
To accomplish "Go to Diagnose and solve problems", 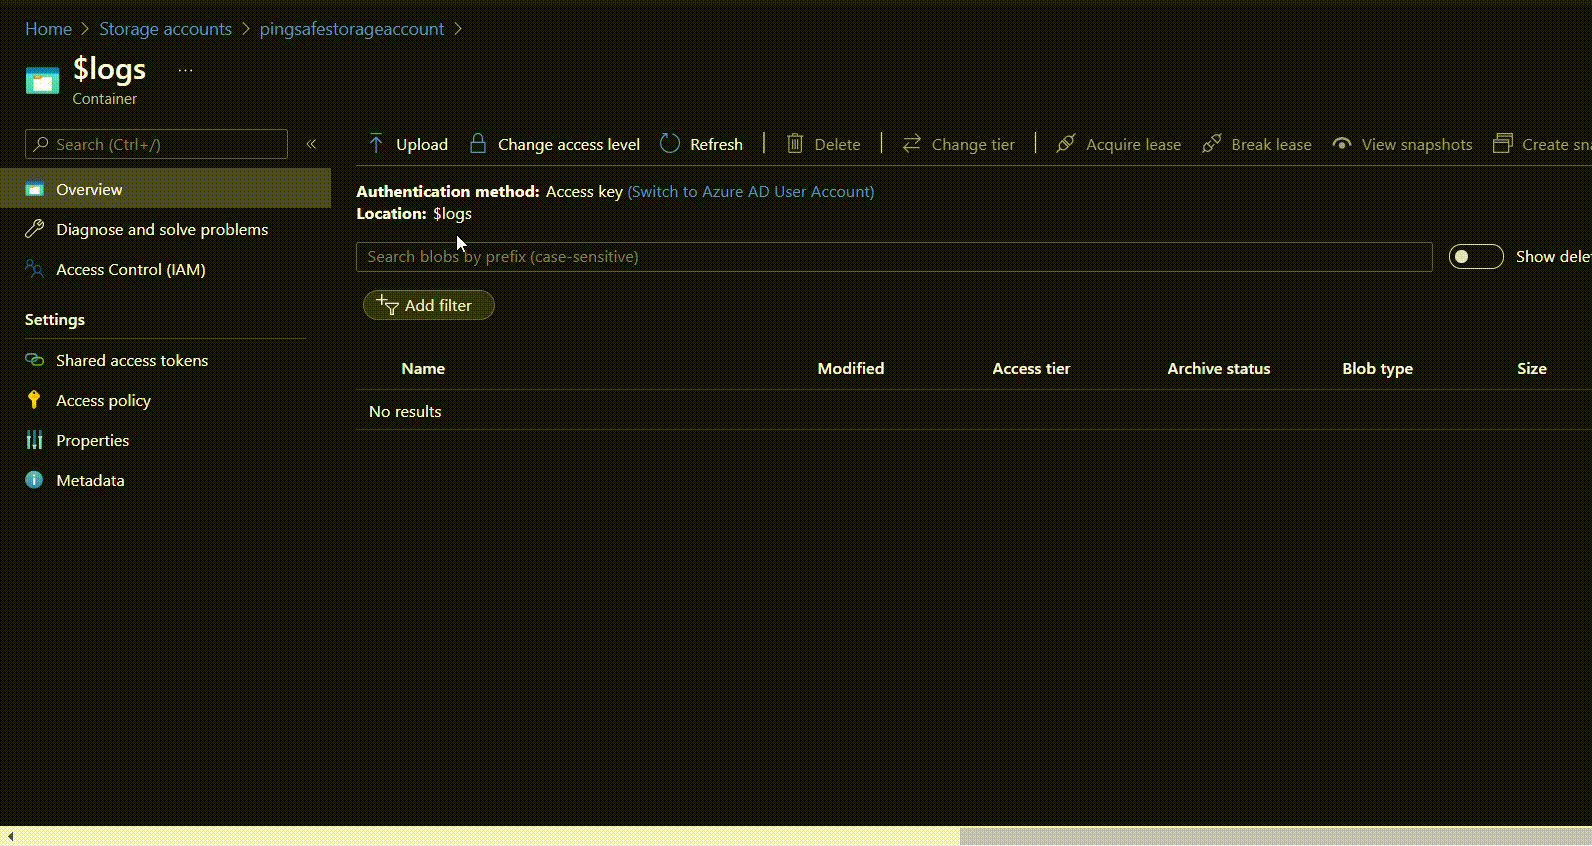I will coord(162,230).
